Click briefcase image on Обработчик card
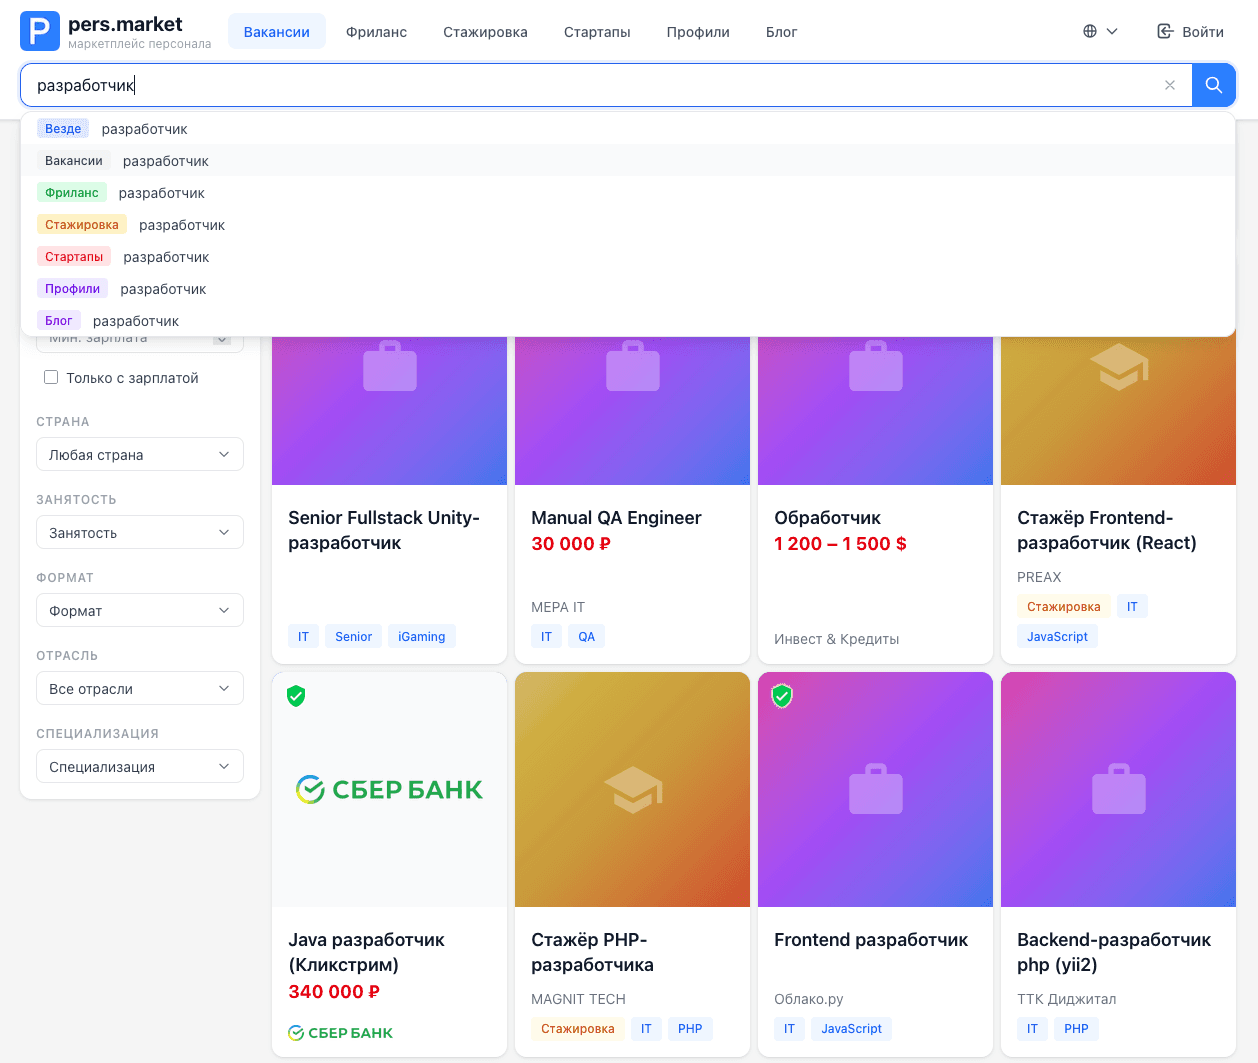Screen dimensions: 1258x1063 tap(876, 367)
